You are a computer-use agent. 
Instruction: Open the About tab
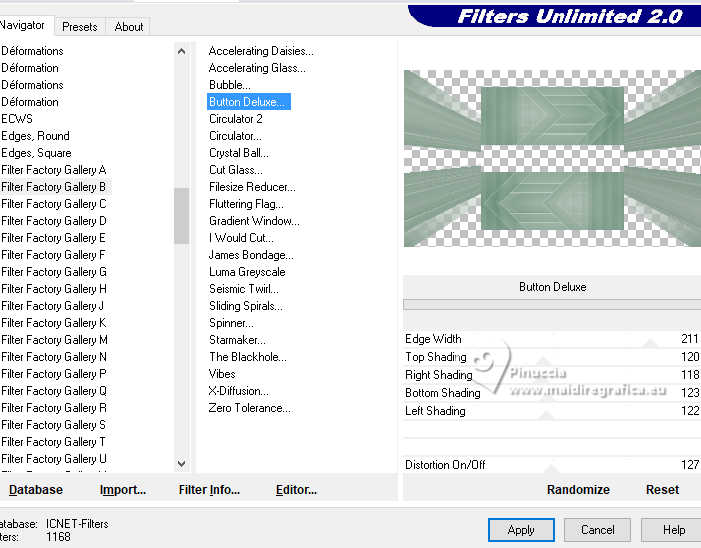tap(129, 27)
